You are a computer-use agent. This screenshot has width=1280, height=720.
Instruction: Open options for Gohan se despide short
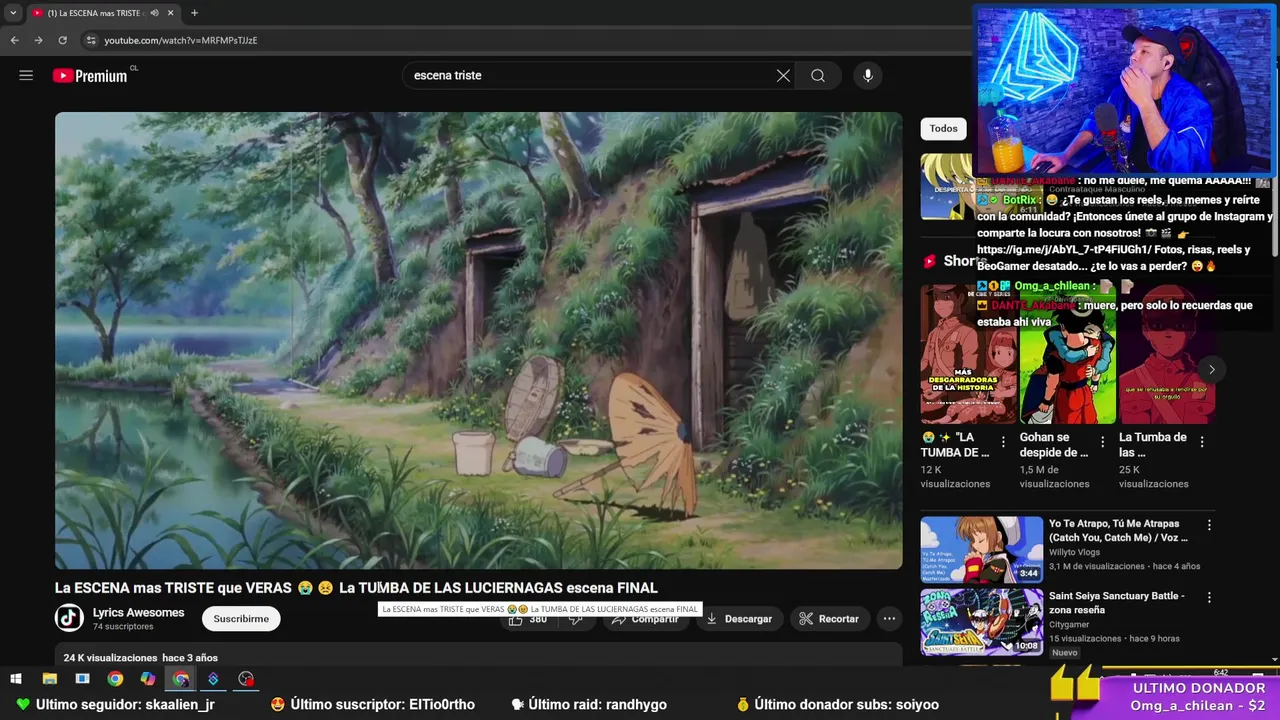[x=1102, y=441]
